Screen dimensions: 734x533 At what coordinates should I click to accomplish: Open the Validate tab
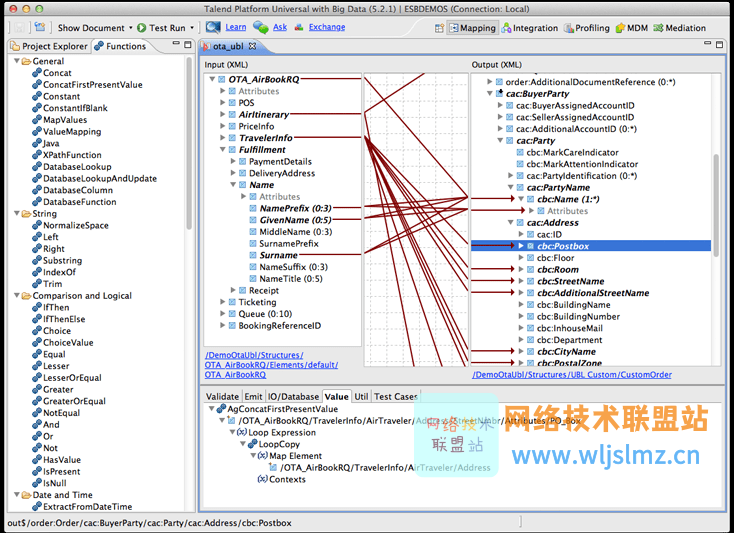tap(222, 396)
